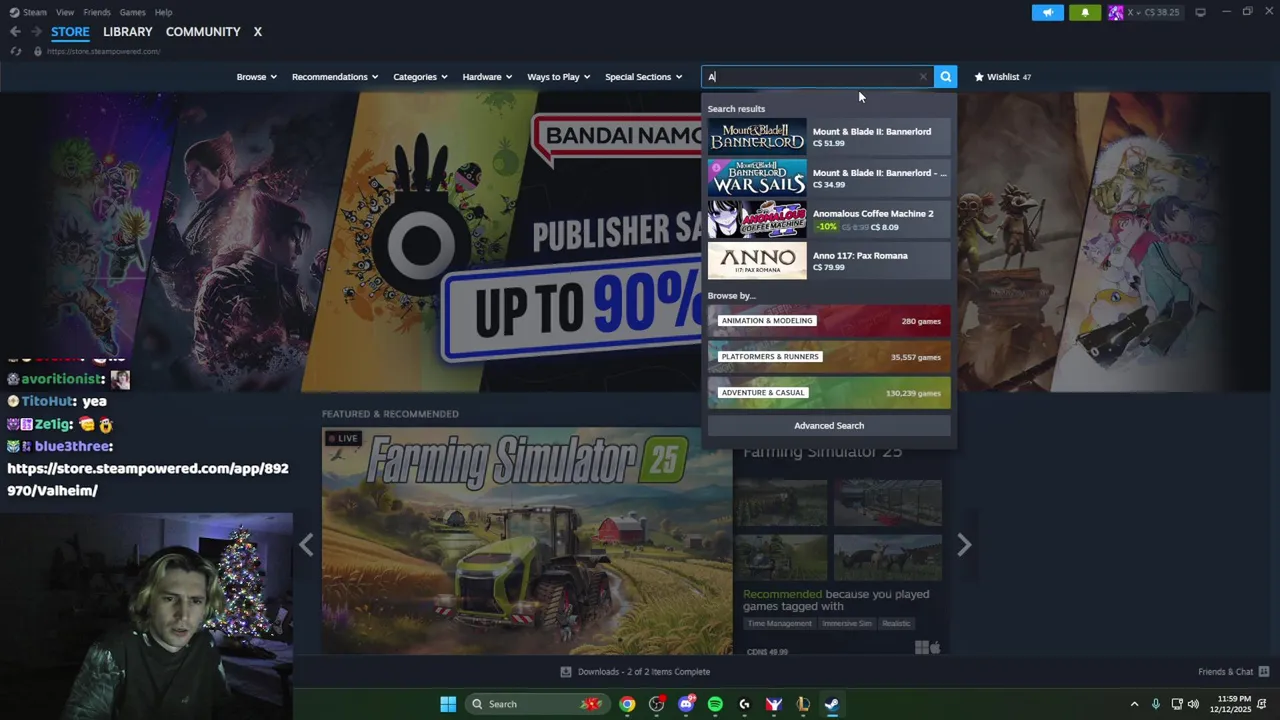Screen dimensions: 1280x720
Task: Advance the featured carousel with the right arrow
Action: pyautogui.click(x=964, y=545)
